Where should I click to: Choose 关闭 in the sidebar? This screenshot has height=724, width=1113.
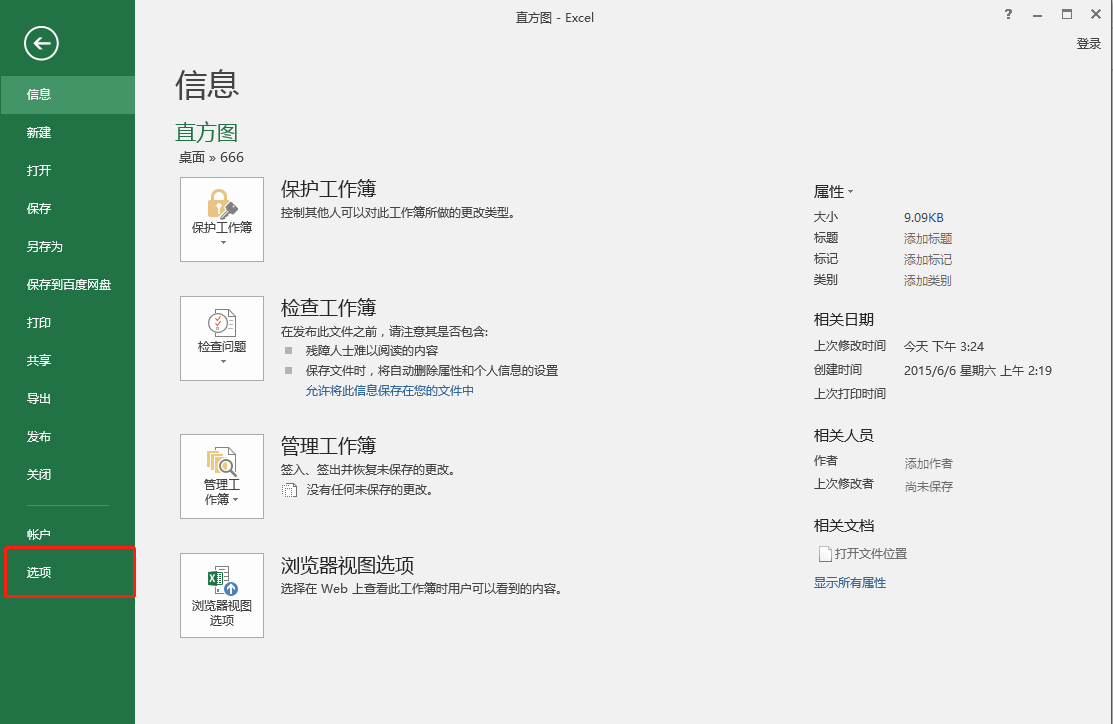(x=67, y=474)
